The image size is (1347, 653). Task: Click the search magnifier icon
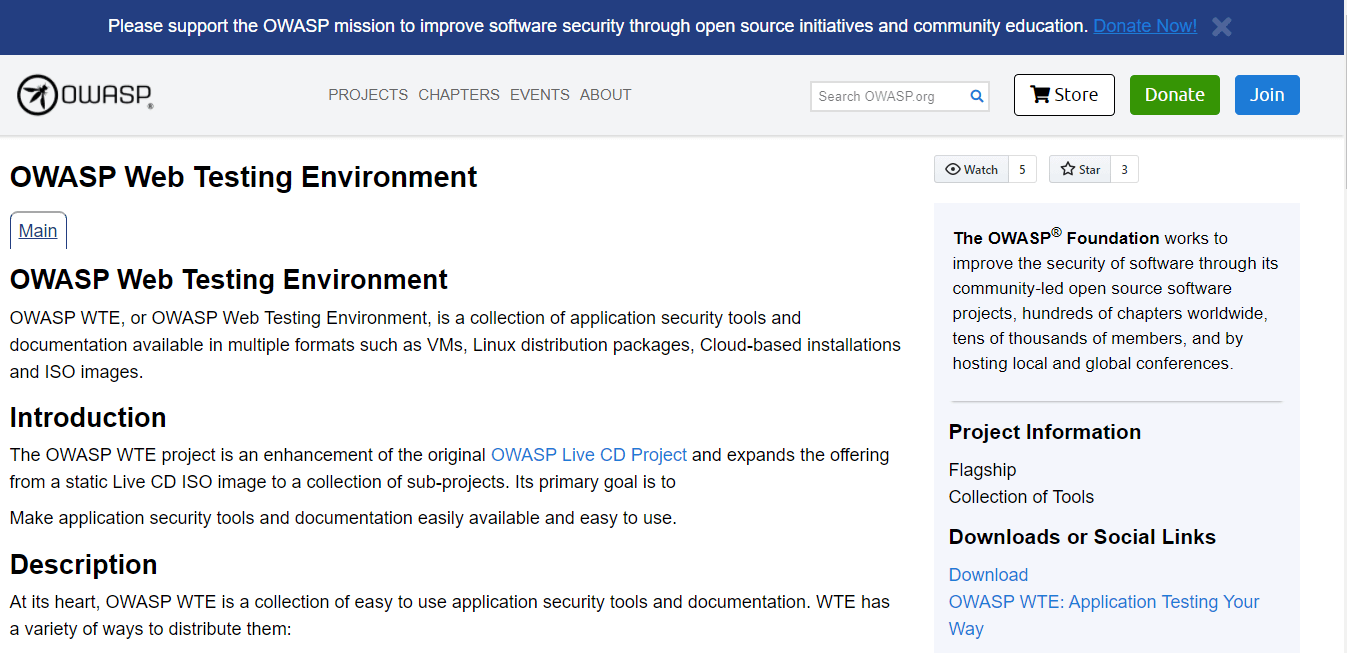pos(977,97)
